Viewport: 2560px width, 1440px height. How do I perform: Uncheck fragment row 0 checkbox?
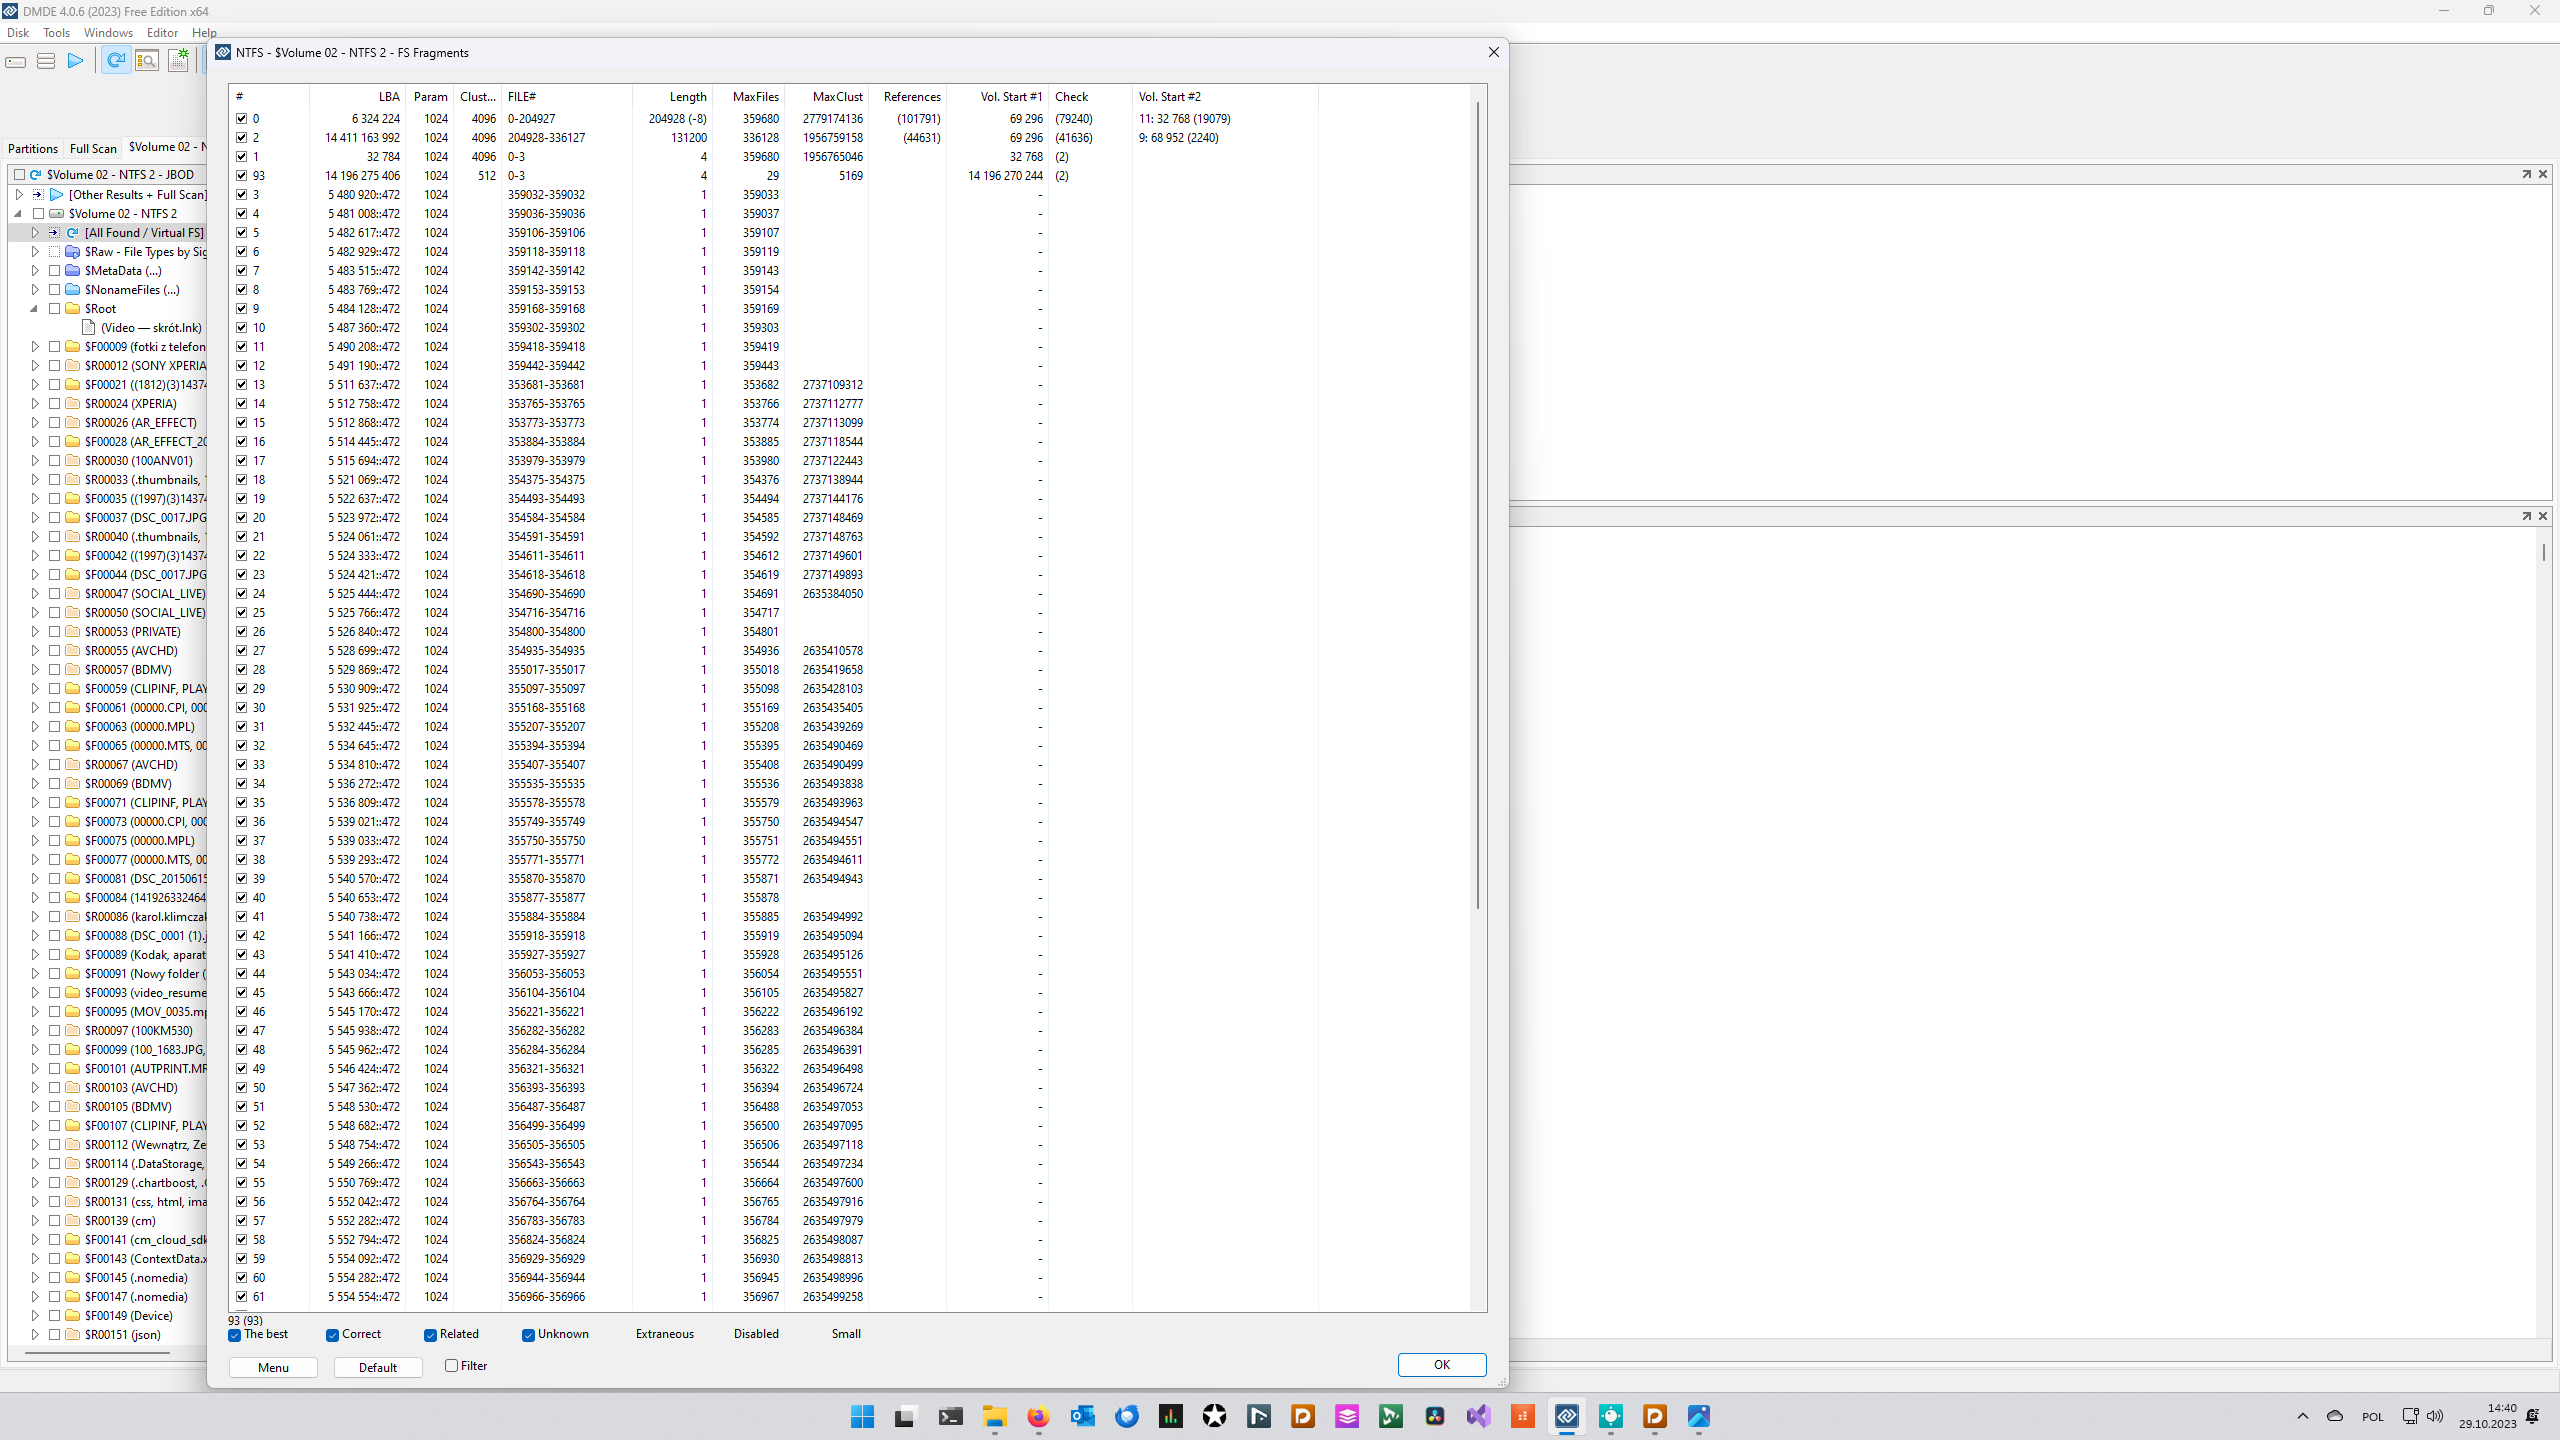241,119
